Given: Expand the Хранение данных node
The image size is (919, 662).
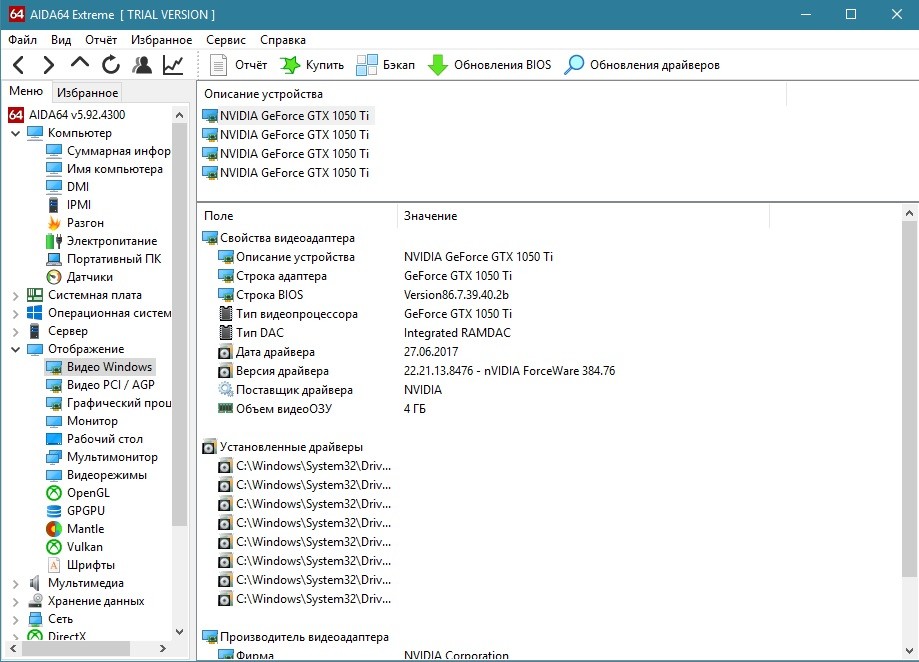Looking at the screenshot, I should click(16, 602).
